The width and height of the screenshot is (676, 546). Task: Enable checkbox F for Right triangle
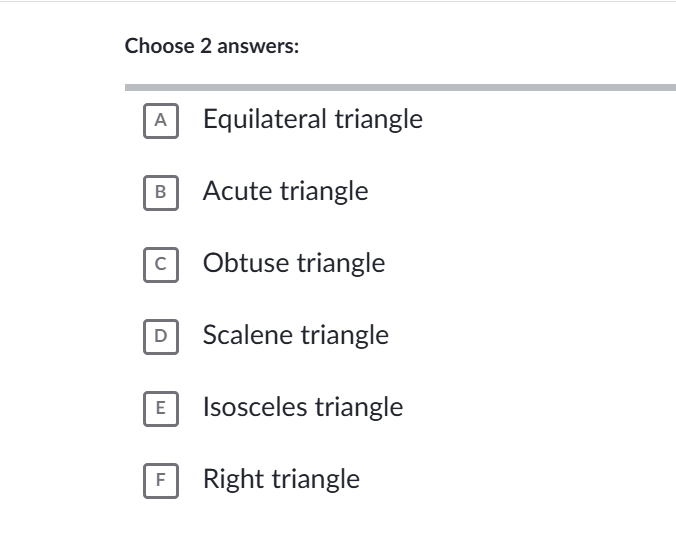click(160, 480)
